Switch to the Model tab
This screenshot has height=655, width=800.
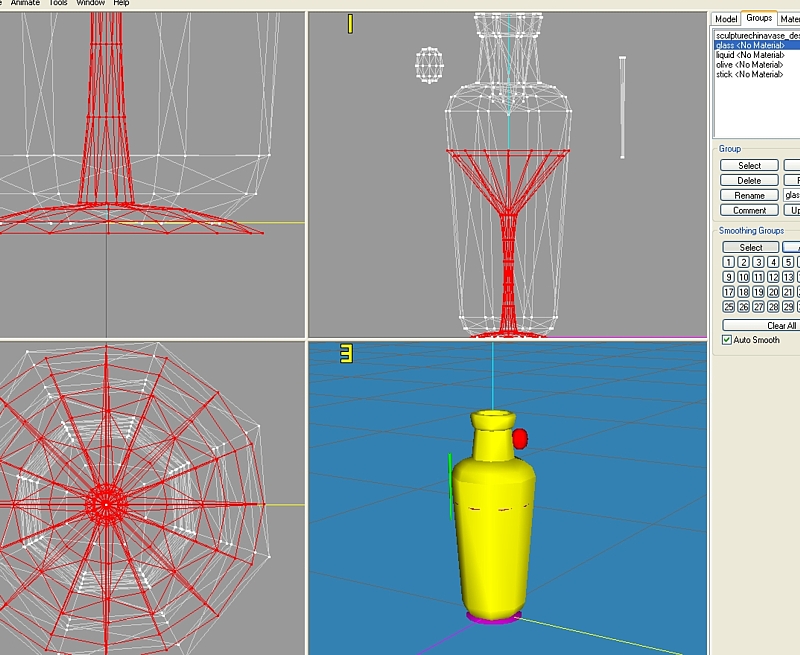coord(726,18)
